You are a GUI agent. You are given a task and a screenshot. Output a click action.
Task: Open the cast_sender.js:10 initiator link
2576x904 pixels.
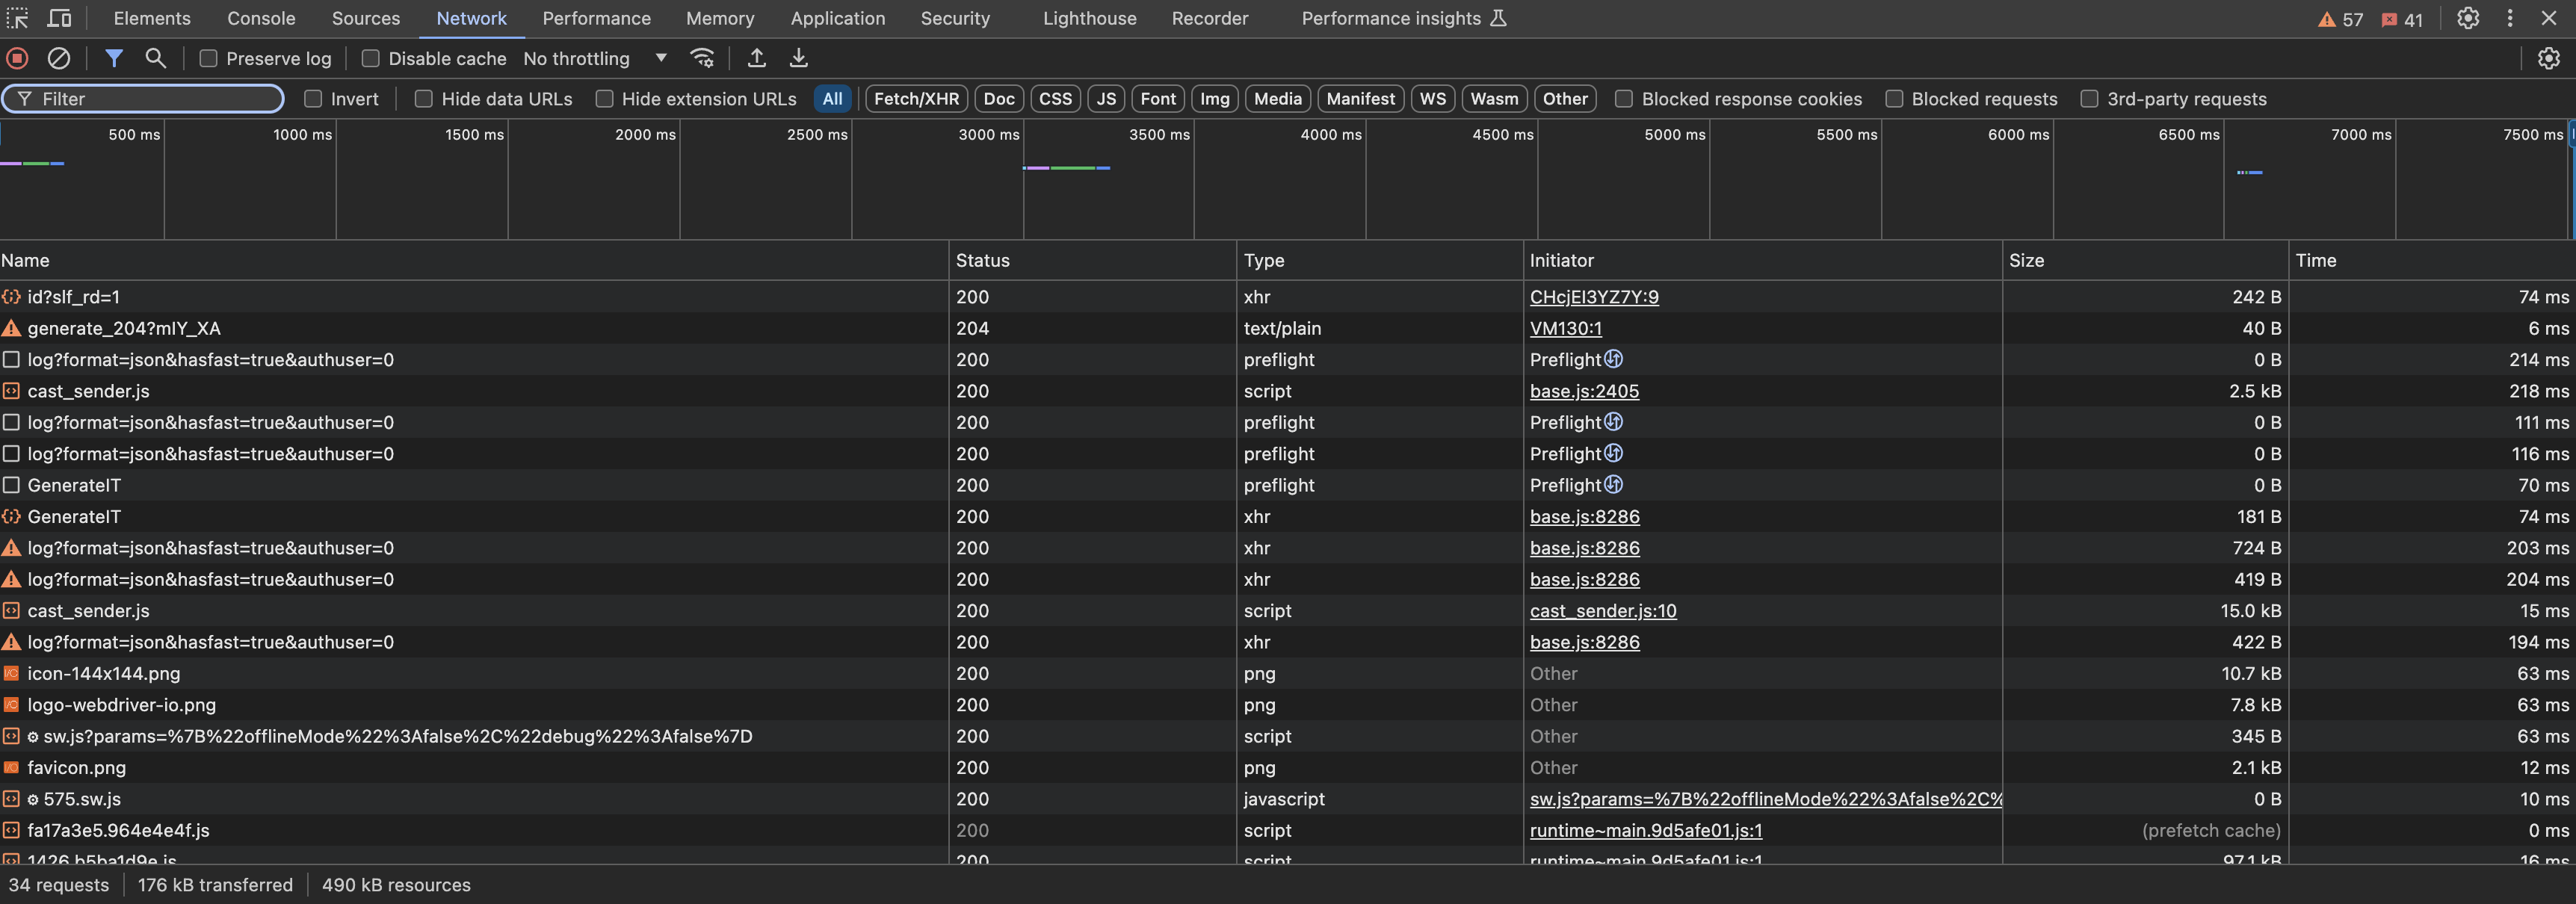[1603, 610]
